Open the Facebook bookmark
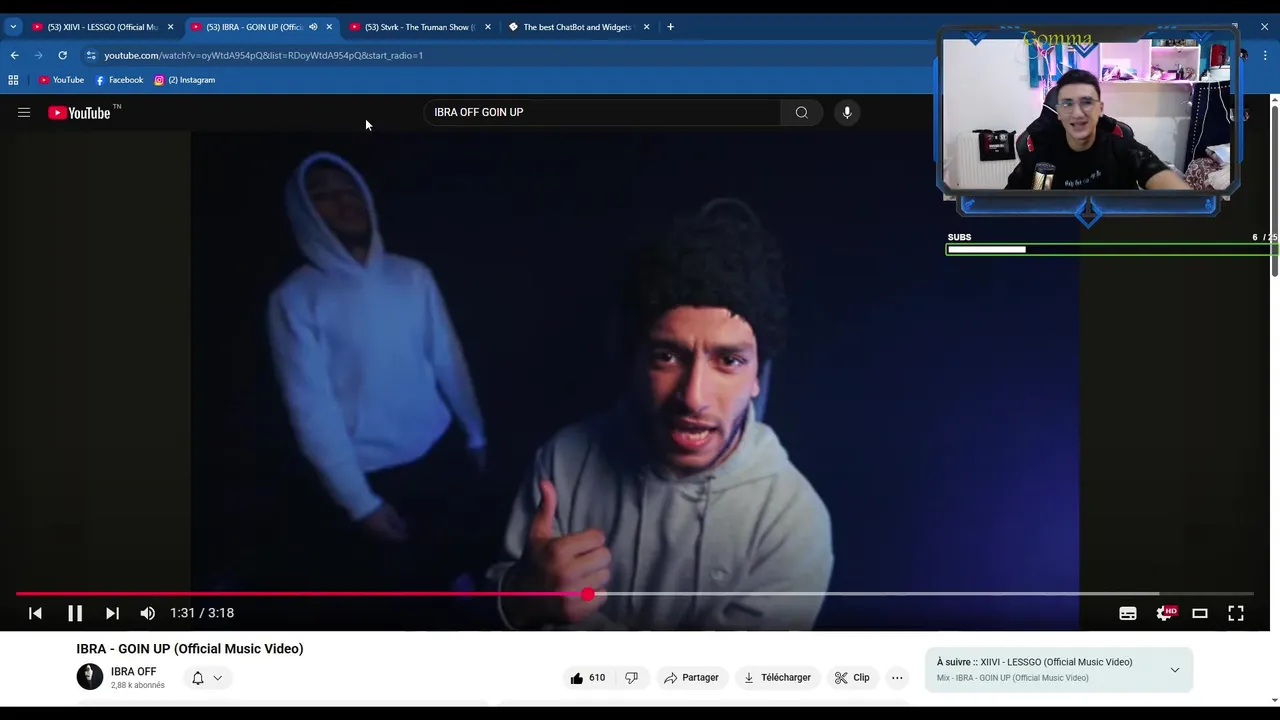Image resolution: width=1280 pixels, height=720 pixels. (119, 80)
